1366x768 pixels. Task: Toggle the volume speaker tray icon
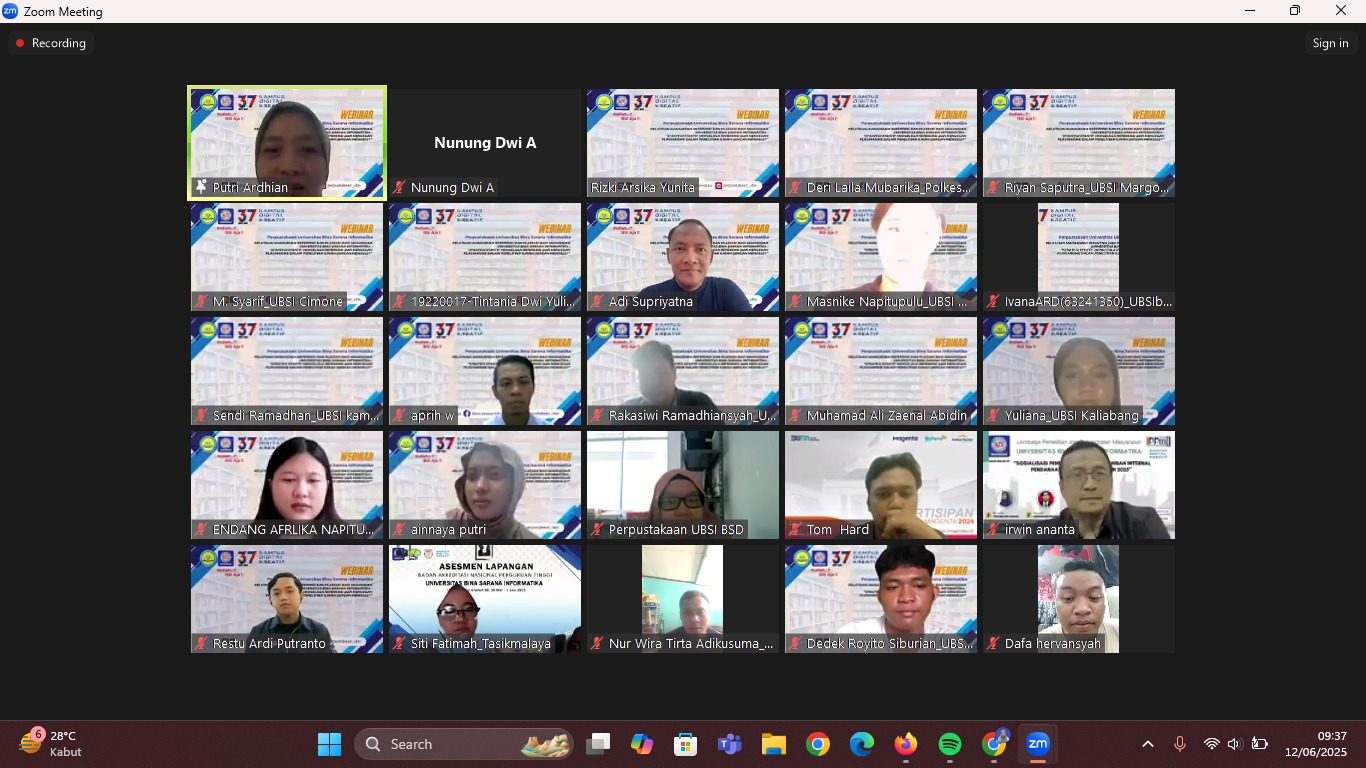(1234, 744)
